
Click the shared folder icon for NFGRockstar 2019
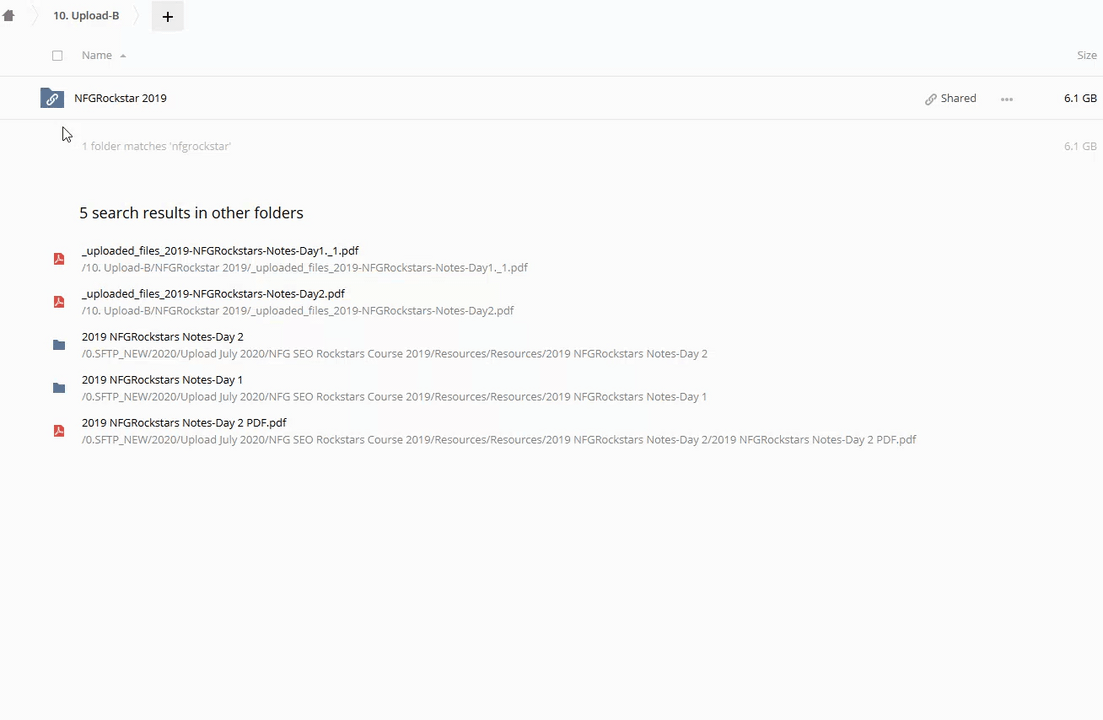52,98
